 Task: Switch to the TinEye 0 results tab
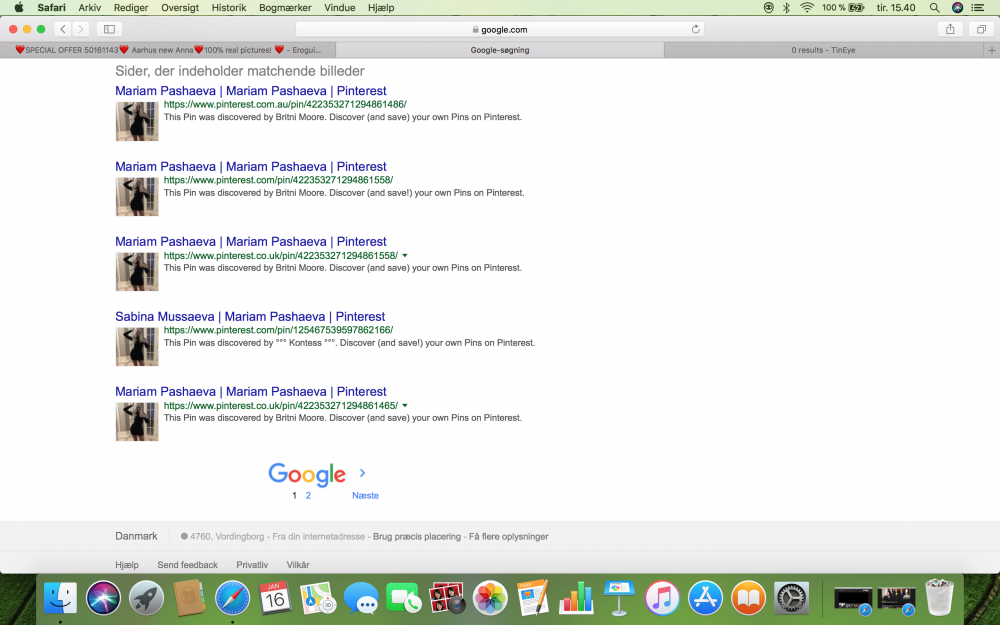coord(823,50)
